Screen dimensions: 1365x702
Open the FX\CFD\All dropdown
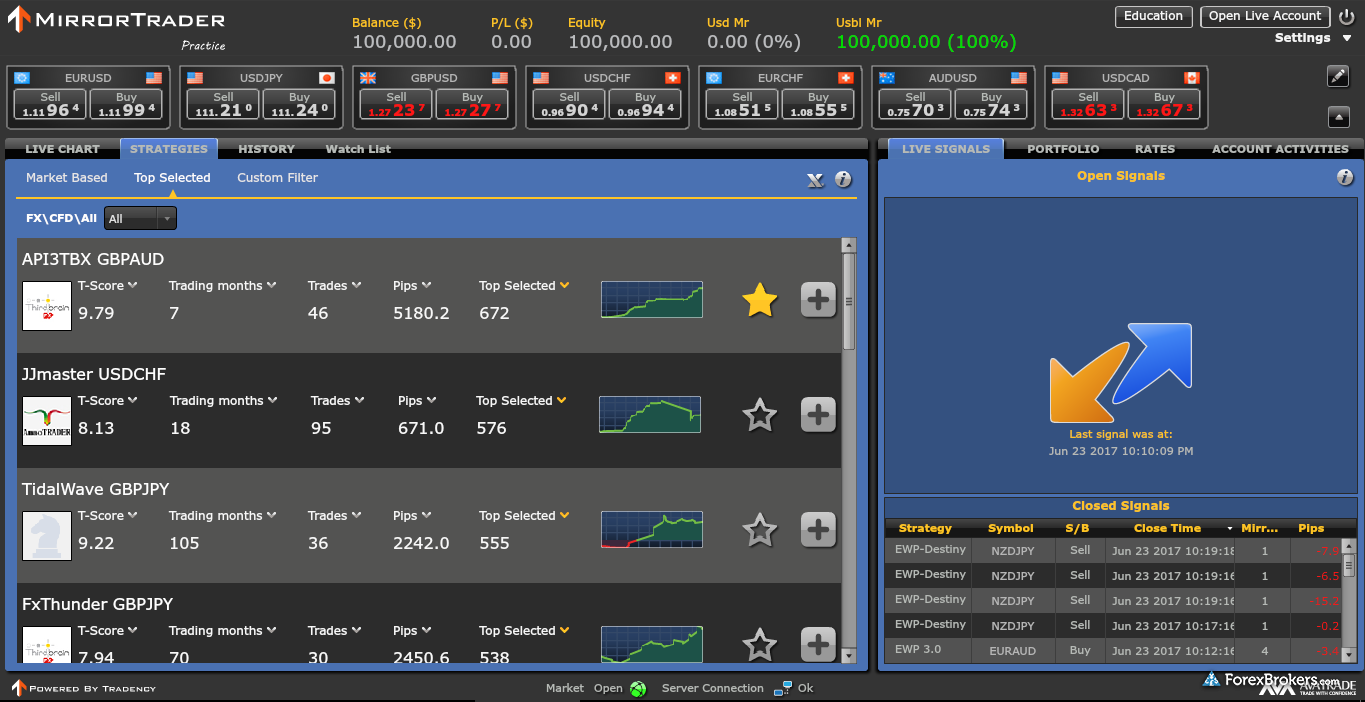140,218
